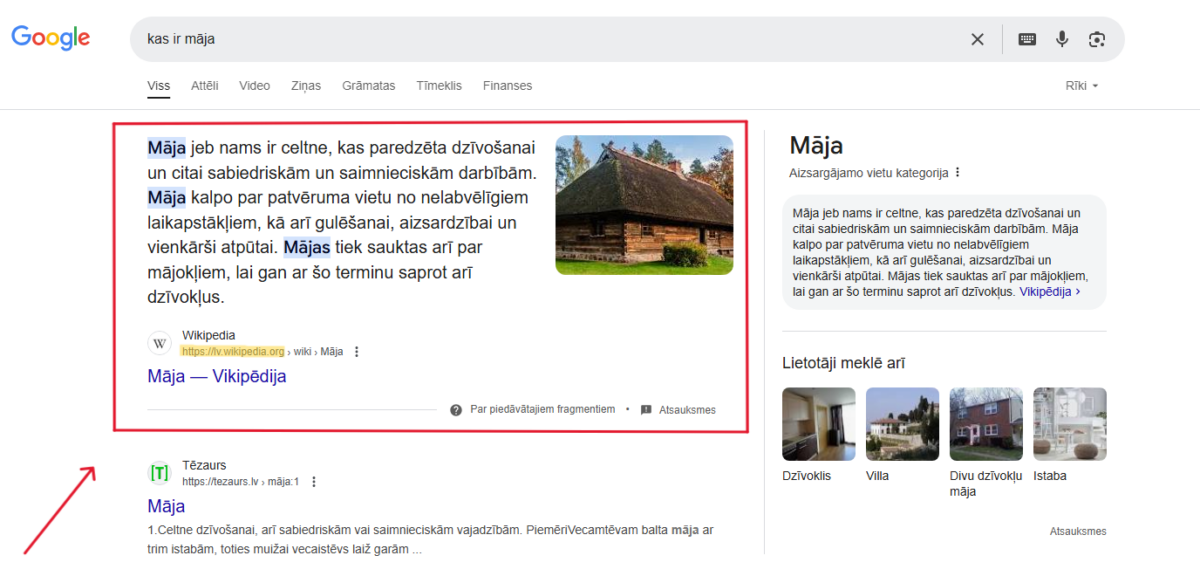Viewport: 1200px width, 576px height.
Task: Clear the search query with the X icon
Action: (x=977, y=39)
